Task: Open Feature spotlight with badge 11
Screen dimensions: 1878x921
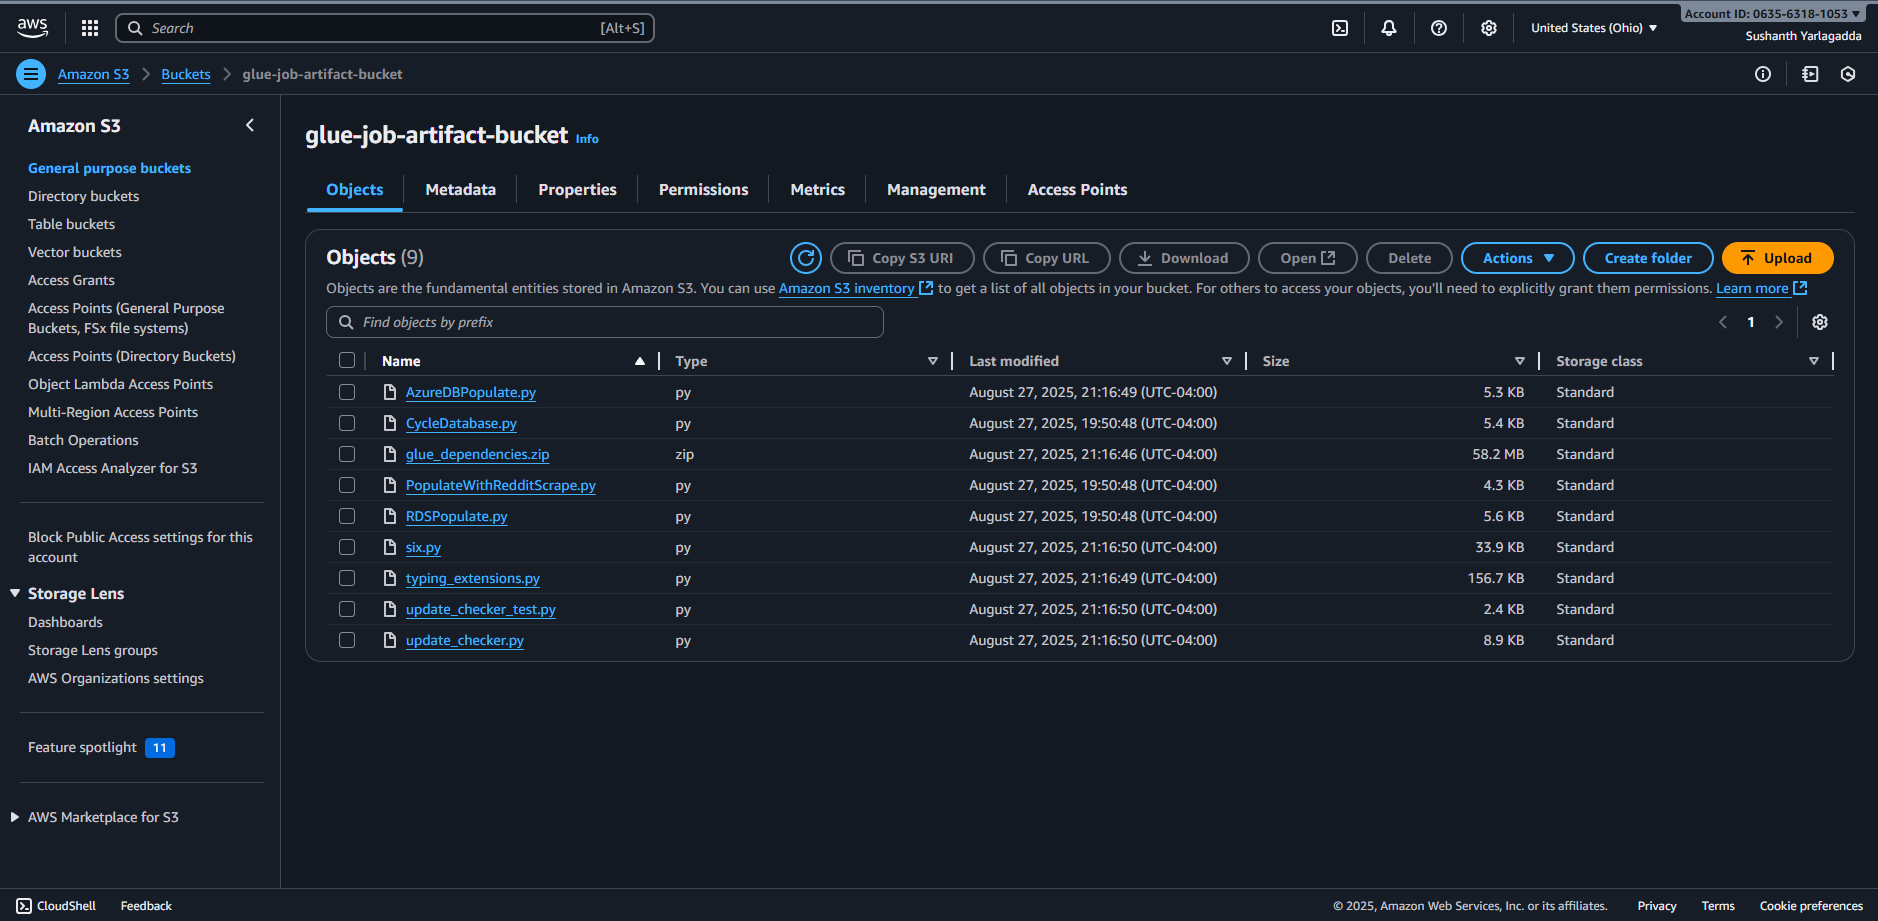Action: tap(101, 747)
